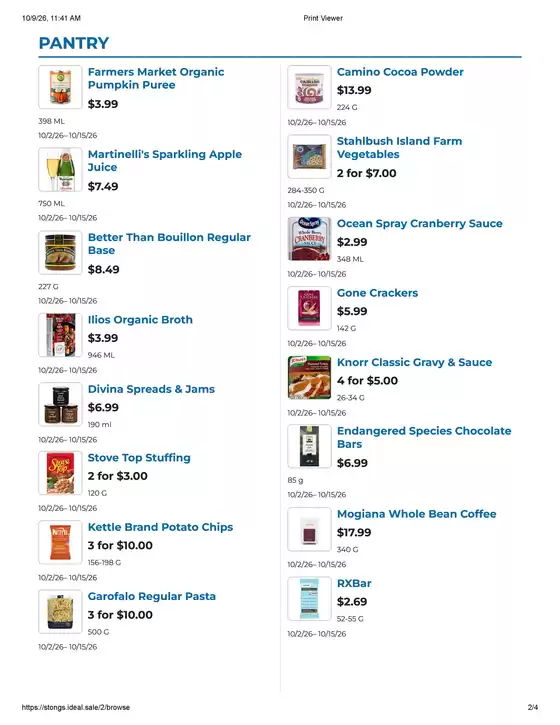Click the PANTRY section heading
The height and width of the screenshot is (725, 560).
[x=74, y=43]
